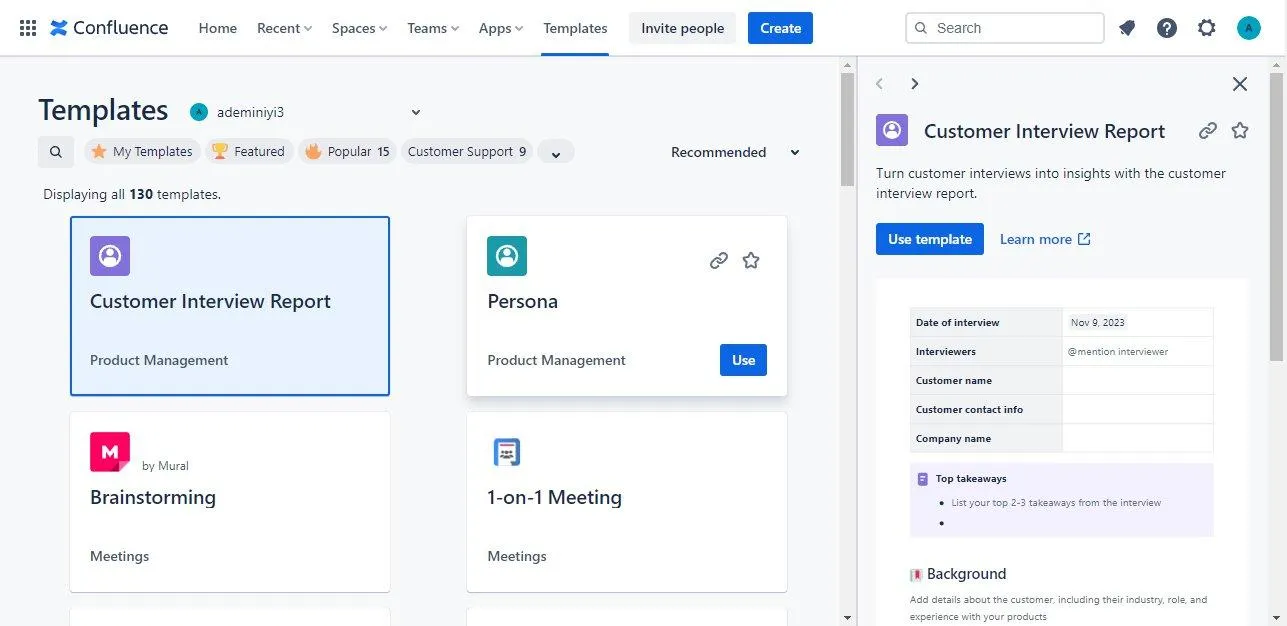Image resolution: width=1287 pixels, height=626 pixels.
Task: Open the Learn more link
Action: tap(1045, 239)
